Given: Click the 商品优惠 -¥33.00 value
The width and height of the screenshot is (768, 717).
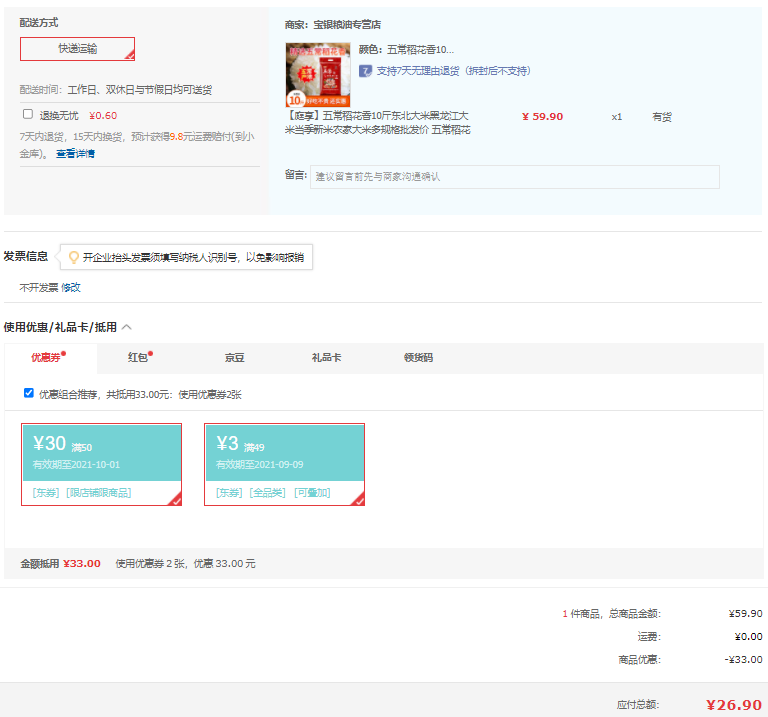Looking at the screenshot, I should [x=744, y=660].
